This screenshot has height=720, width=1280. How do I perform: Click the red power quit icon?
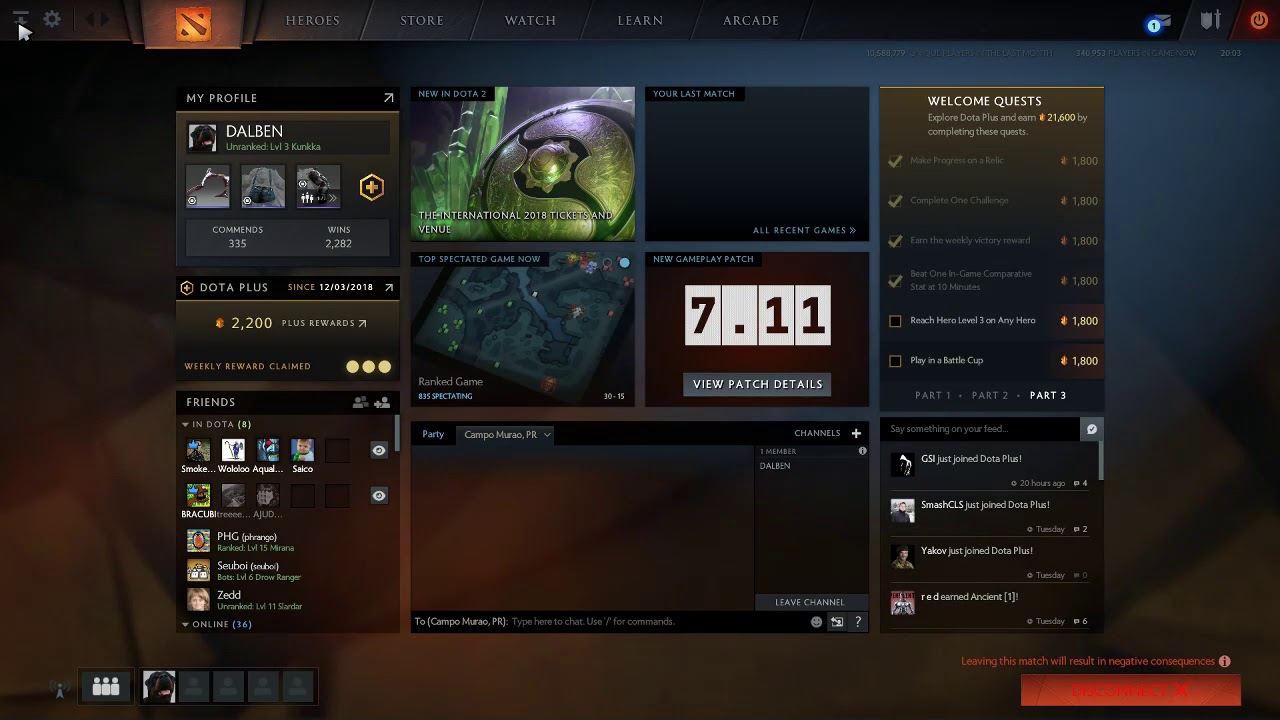pos(1259,20)
